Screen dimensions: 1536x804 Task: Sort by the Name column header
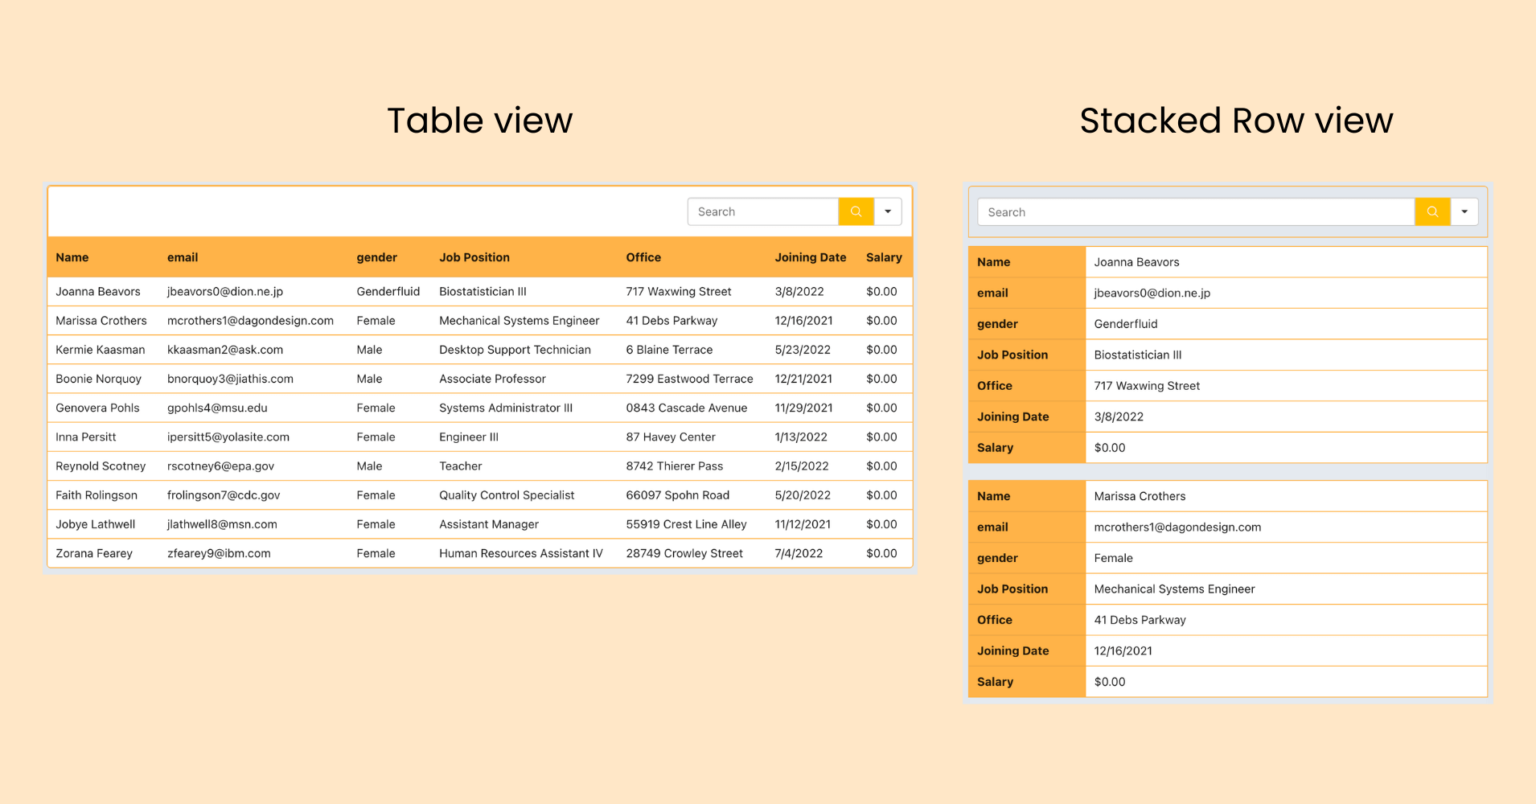72,257
